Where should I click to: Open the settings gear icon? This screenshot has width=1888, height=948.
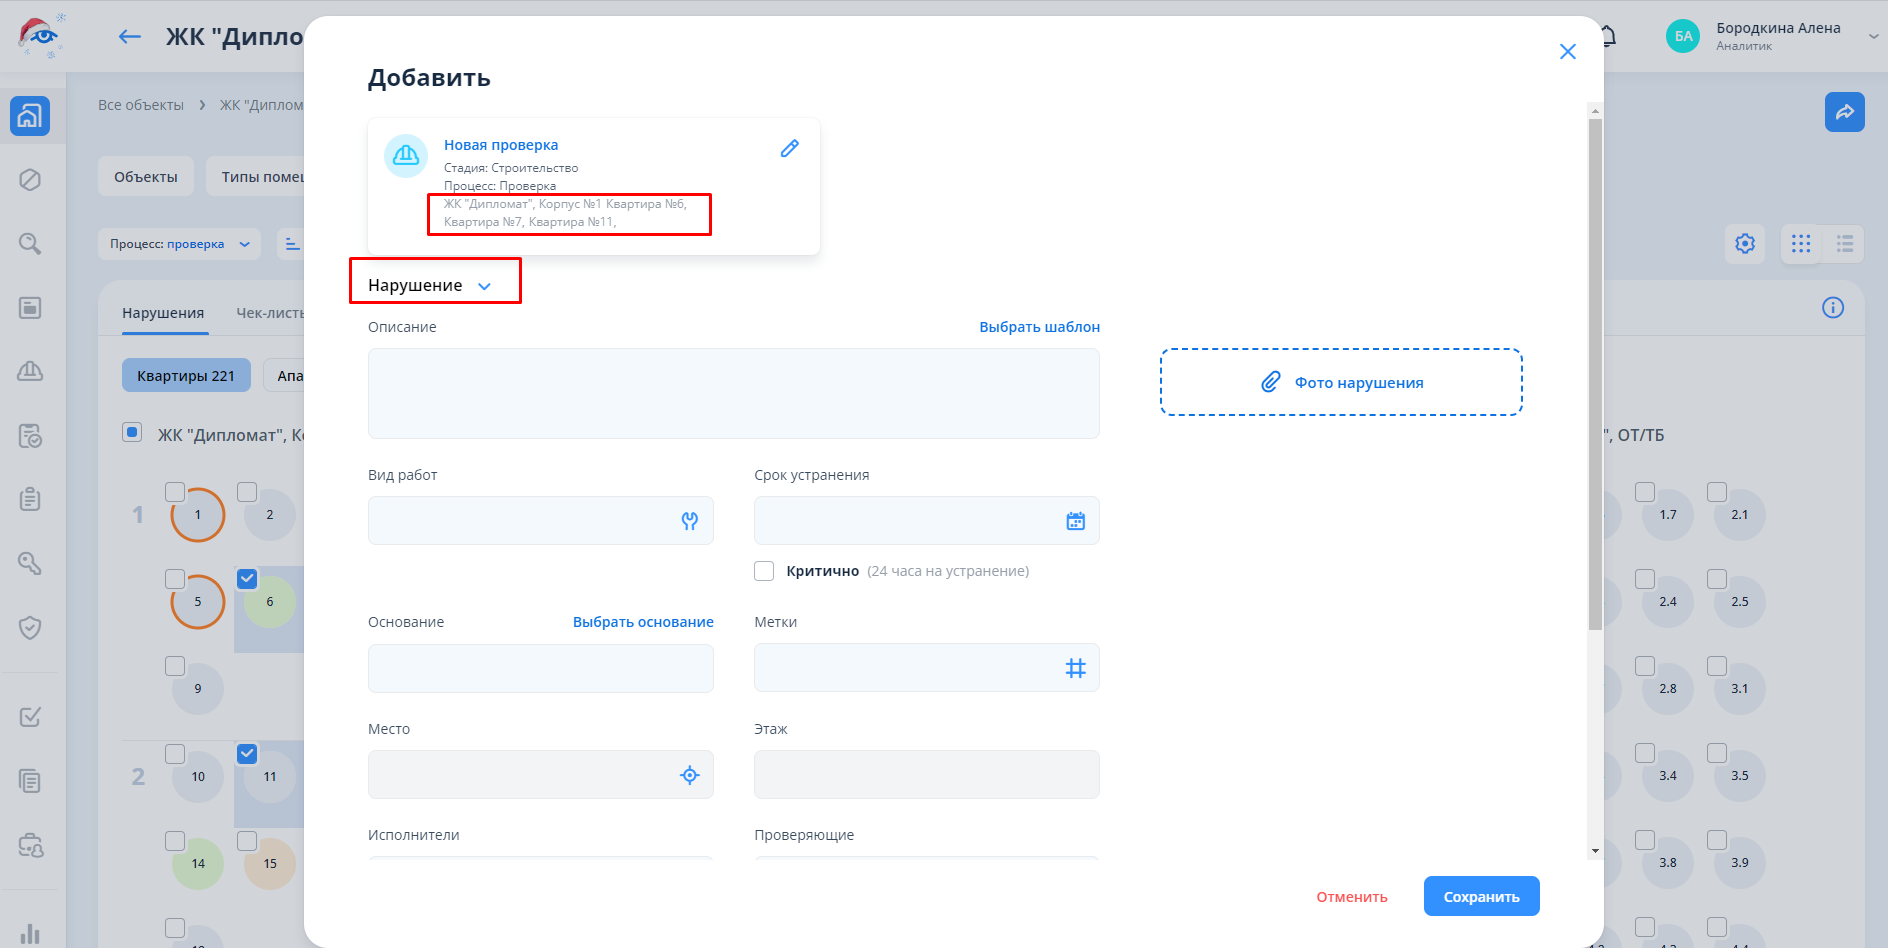[1744, 244]
